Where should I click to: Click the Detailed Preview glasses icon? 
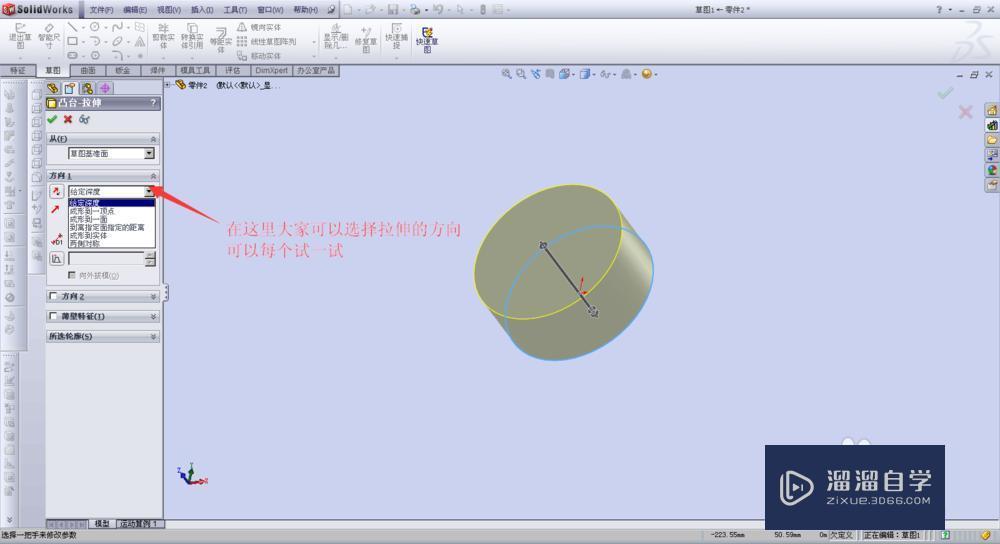(x=84, y=119)
